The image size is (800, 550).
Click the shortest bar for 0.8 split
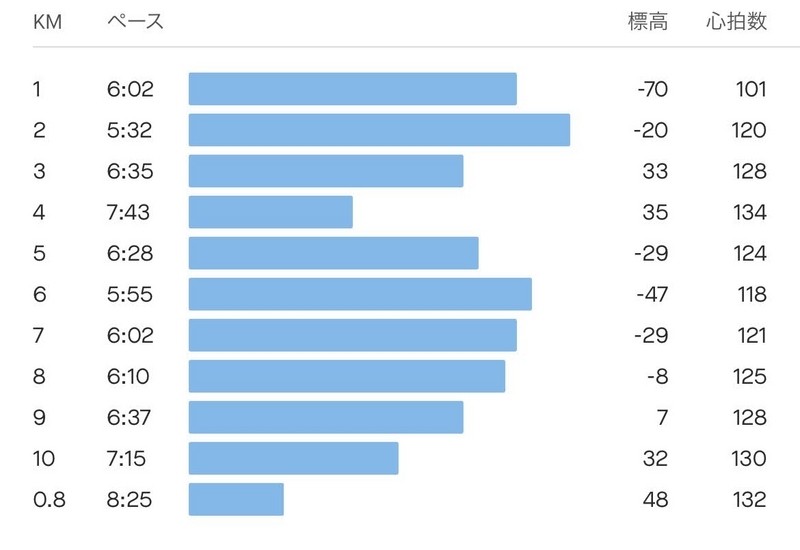[x=236, y=499]
